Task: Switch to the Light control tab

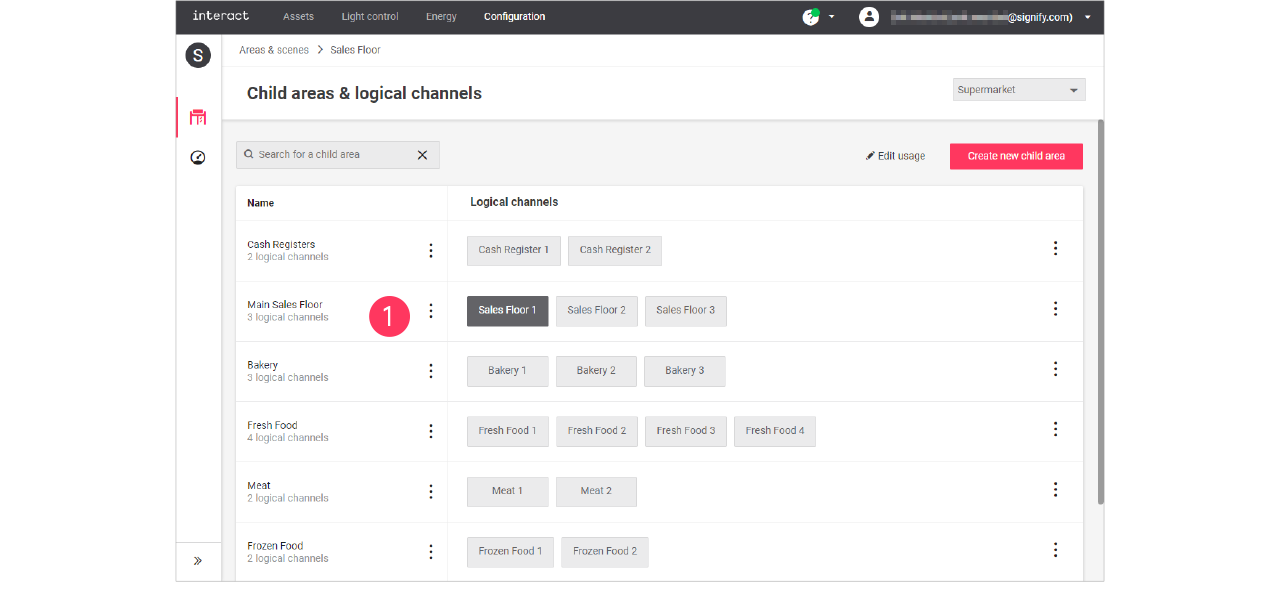Action: 370,17
